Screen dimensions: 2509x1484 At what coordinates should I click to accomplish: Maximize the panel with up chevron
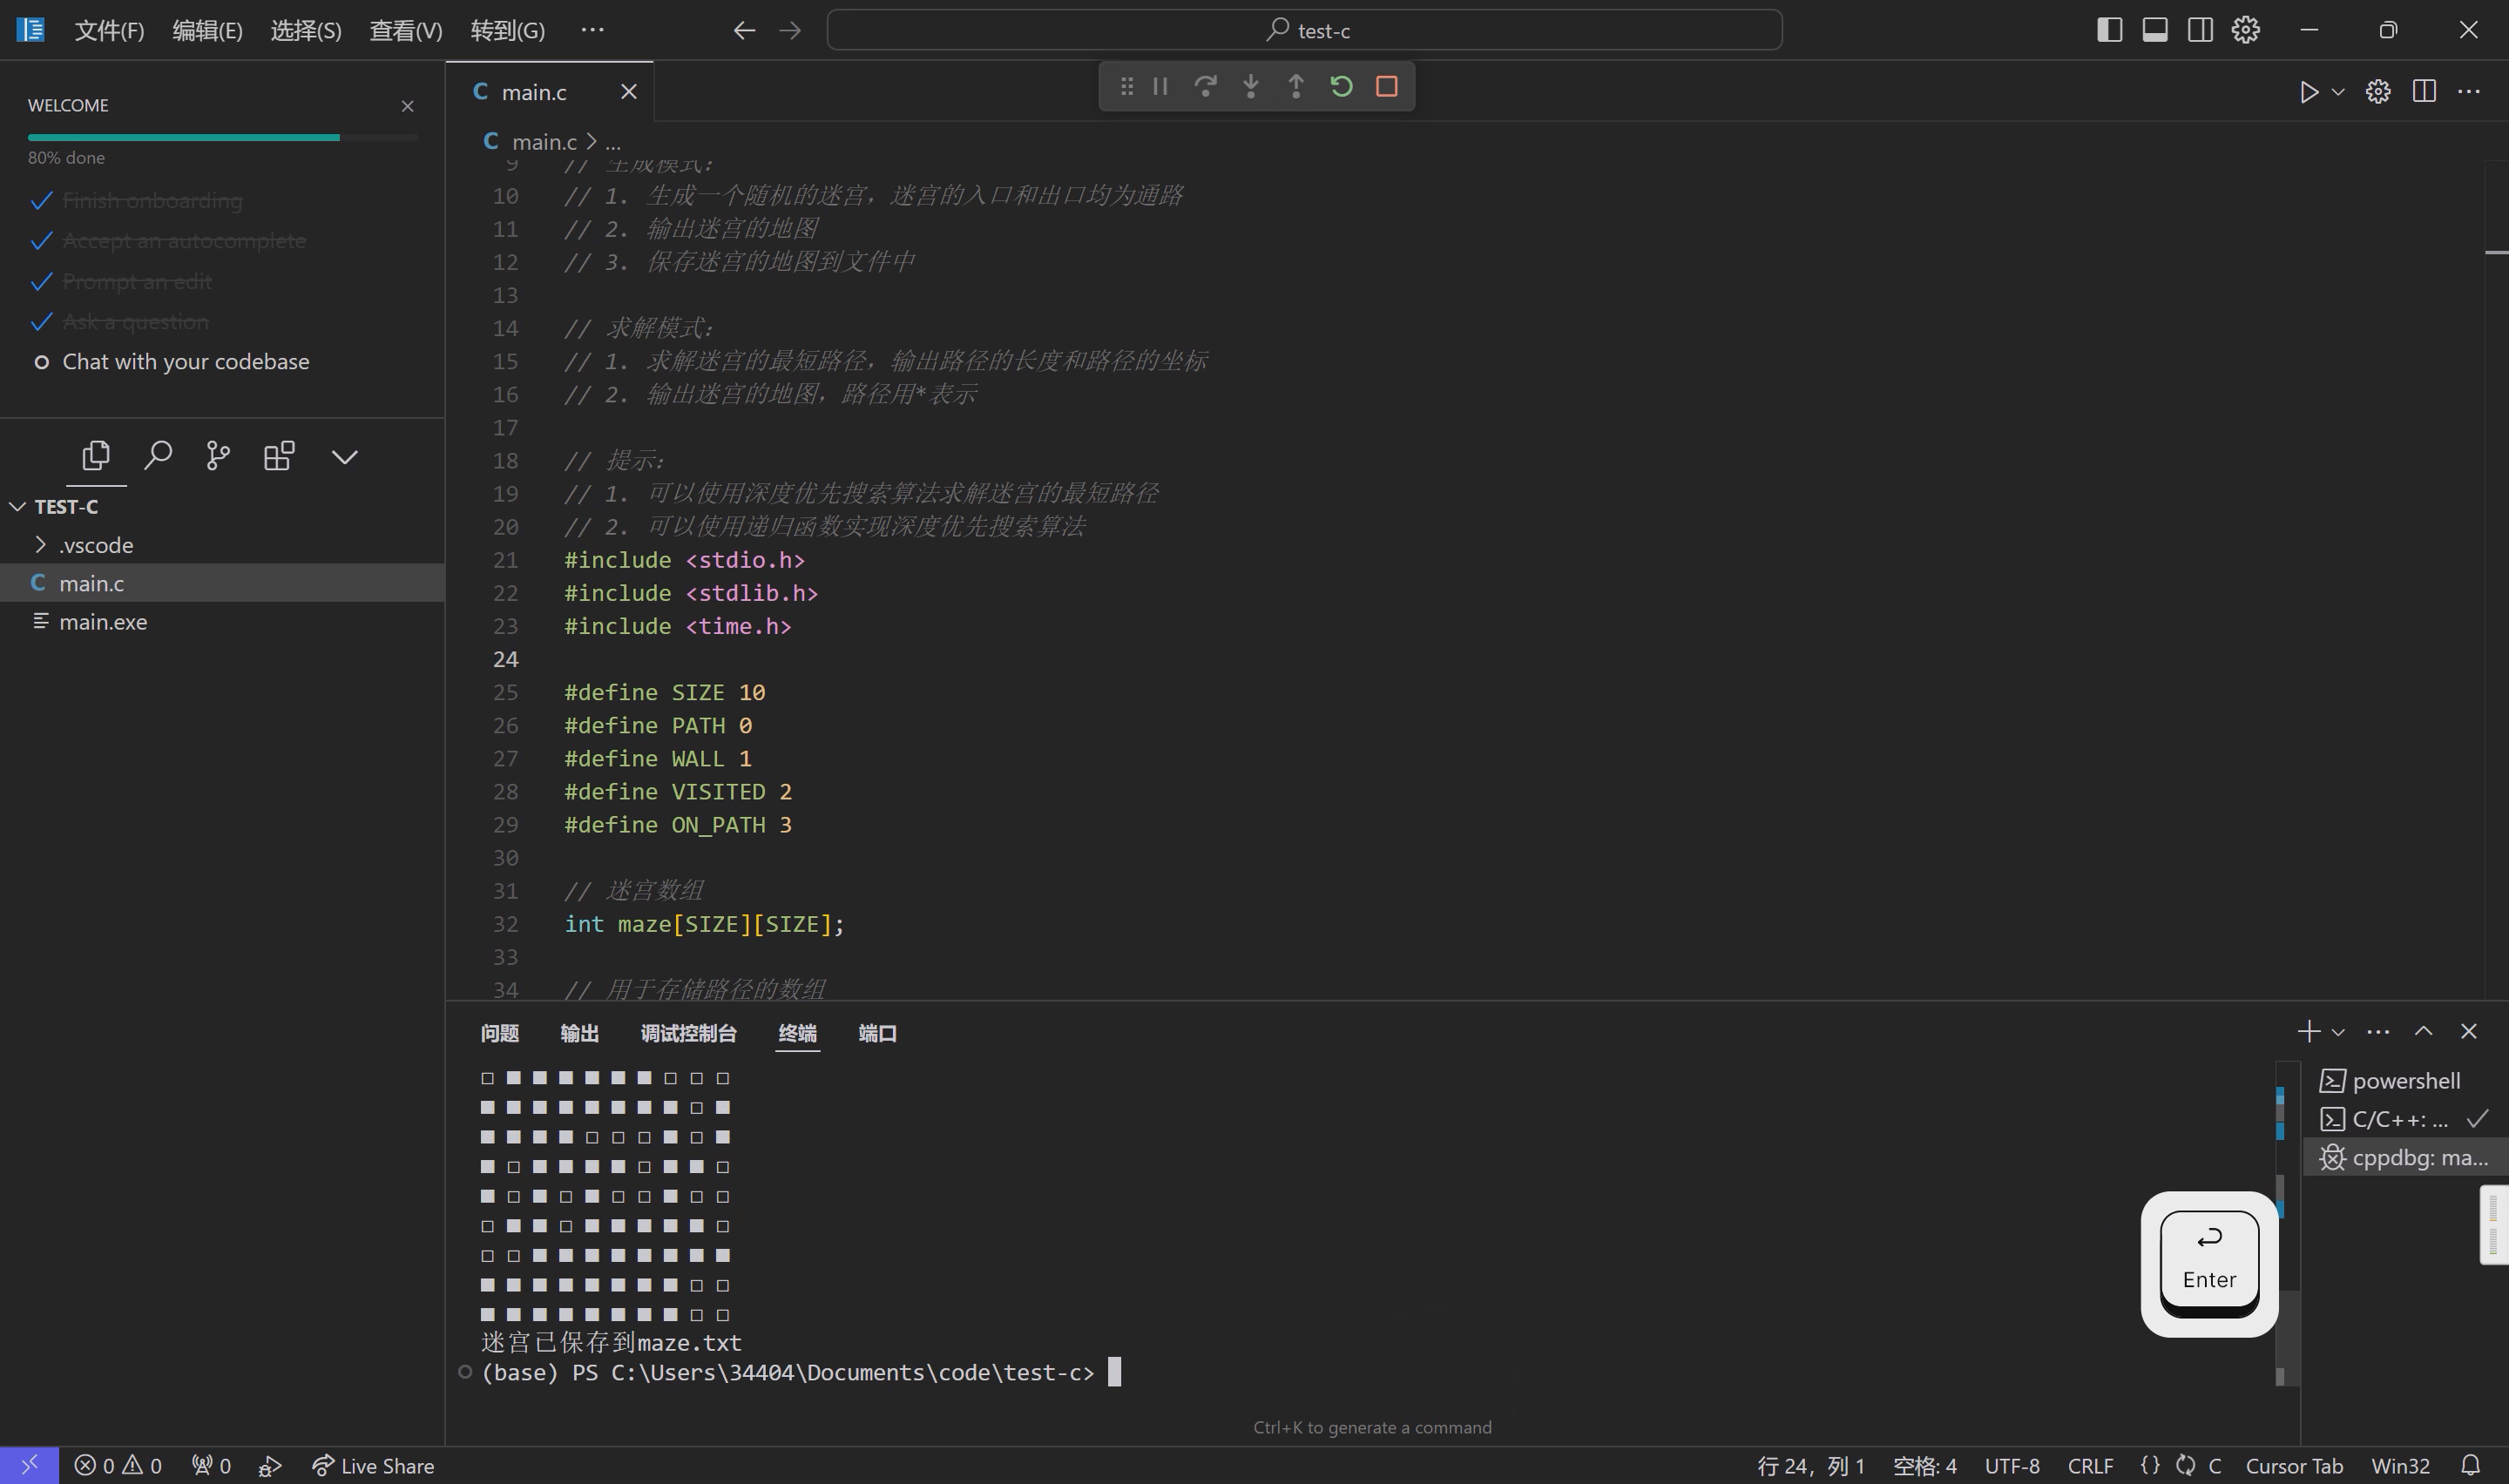[x=2423, y=1031]
